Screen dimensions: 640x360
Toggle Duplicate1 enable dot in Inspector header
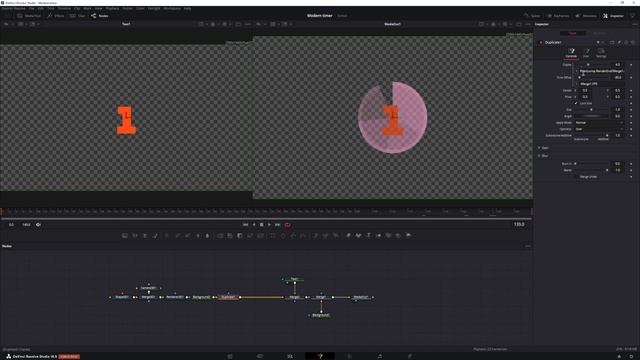pyautogui.click(x=541, y=42)
